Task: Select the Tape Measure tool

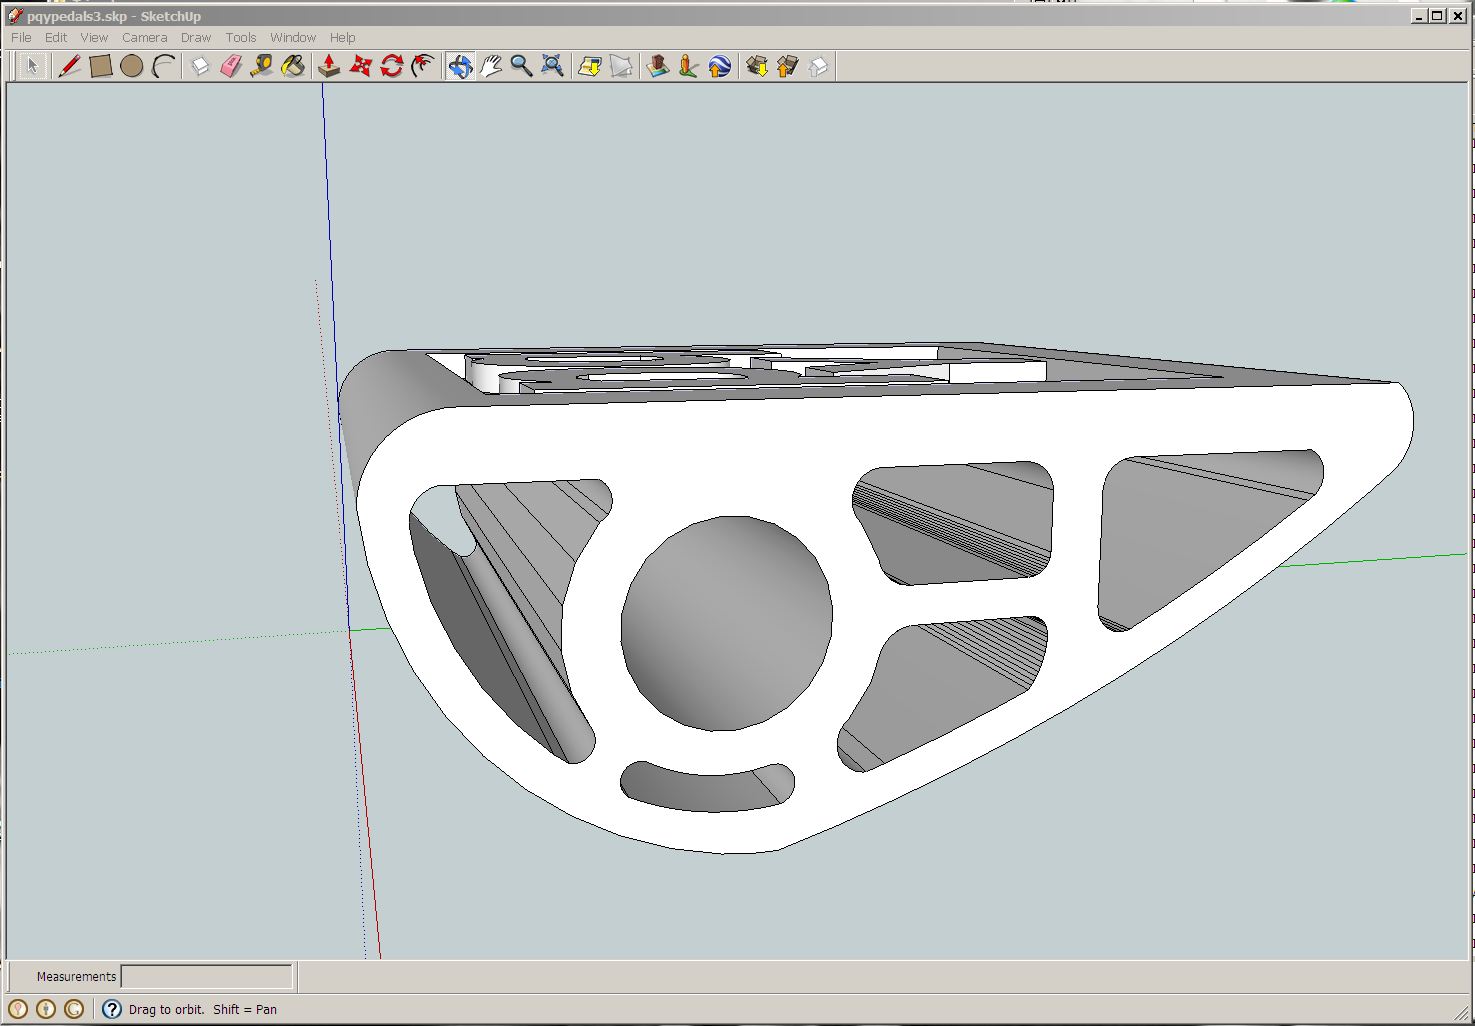Action: click(262, 66)
